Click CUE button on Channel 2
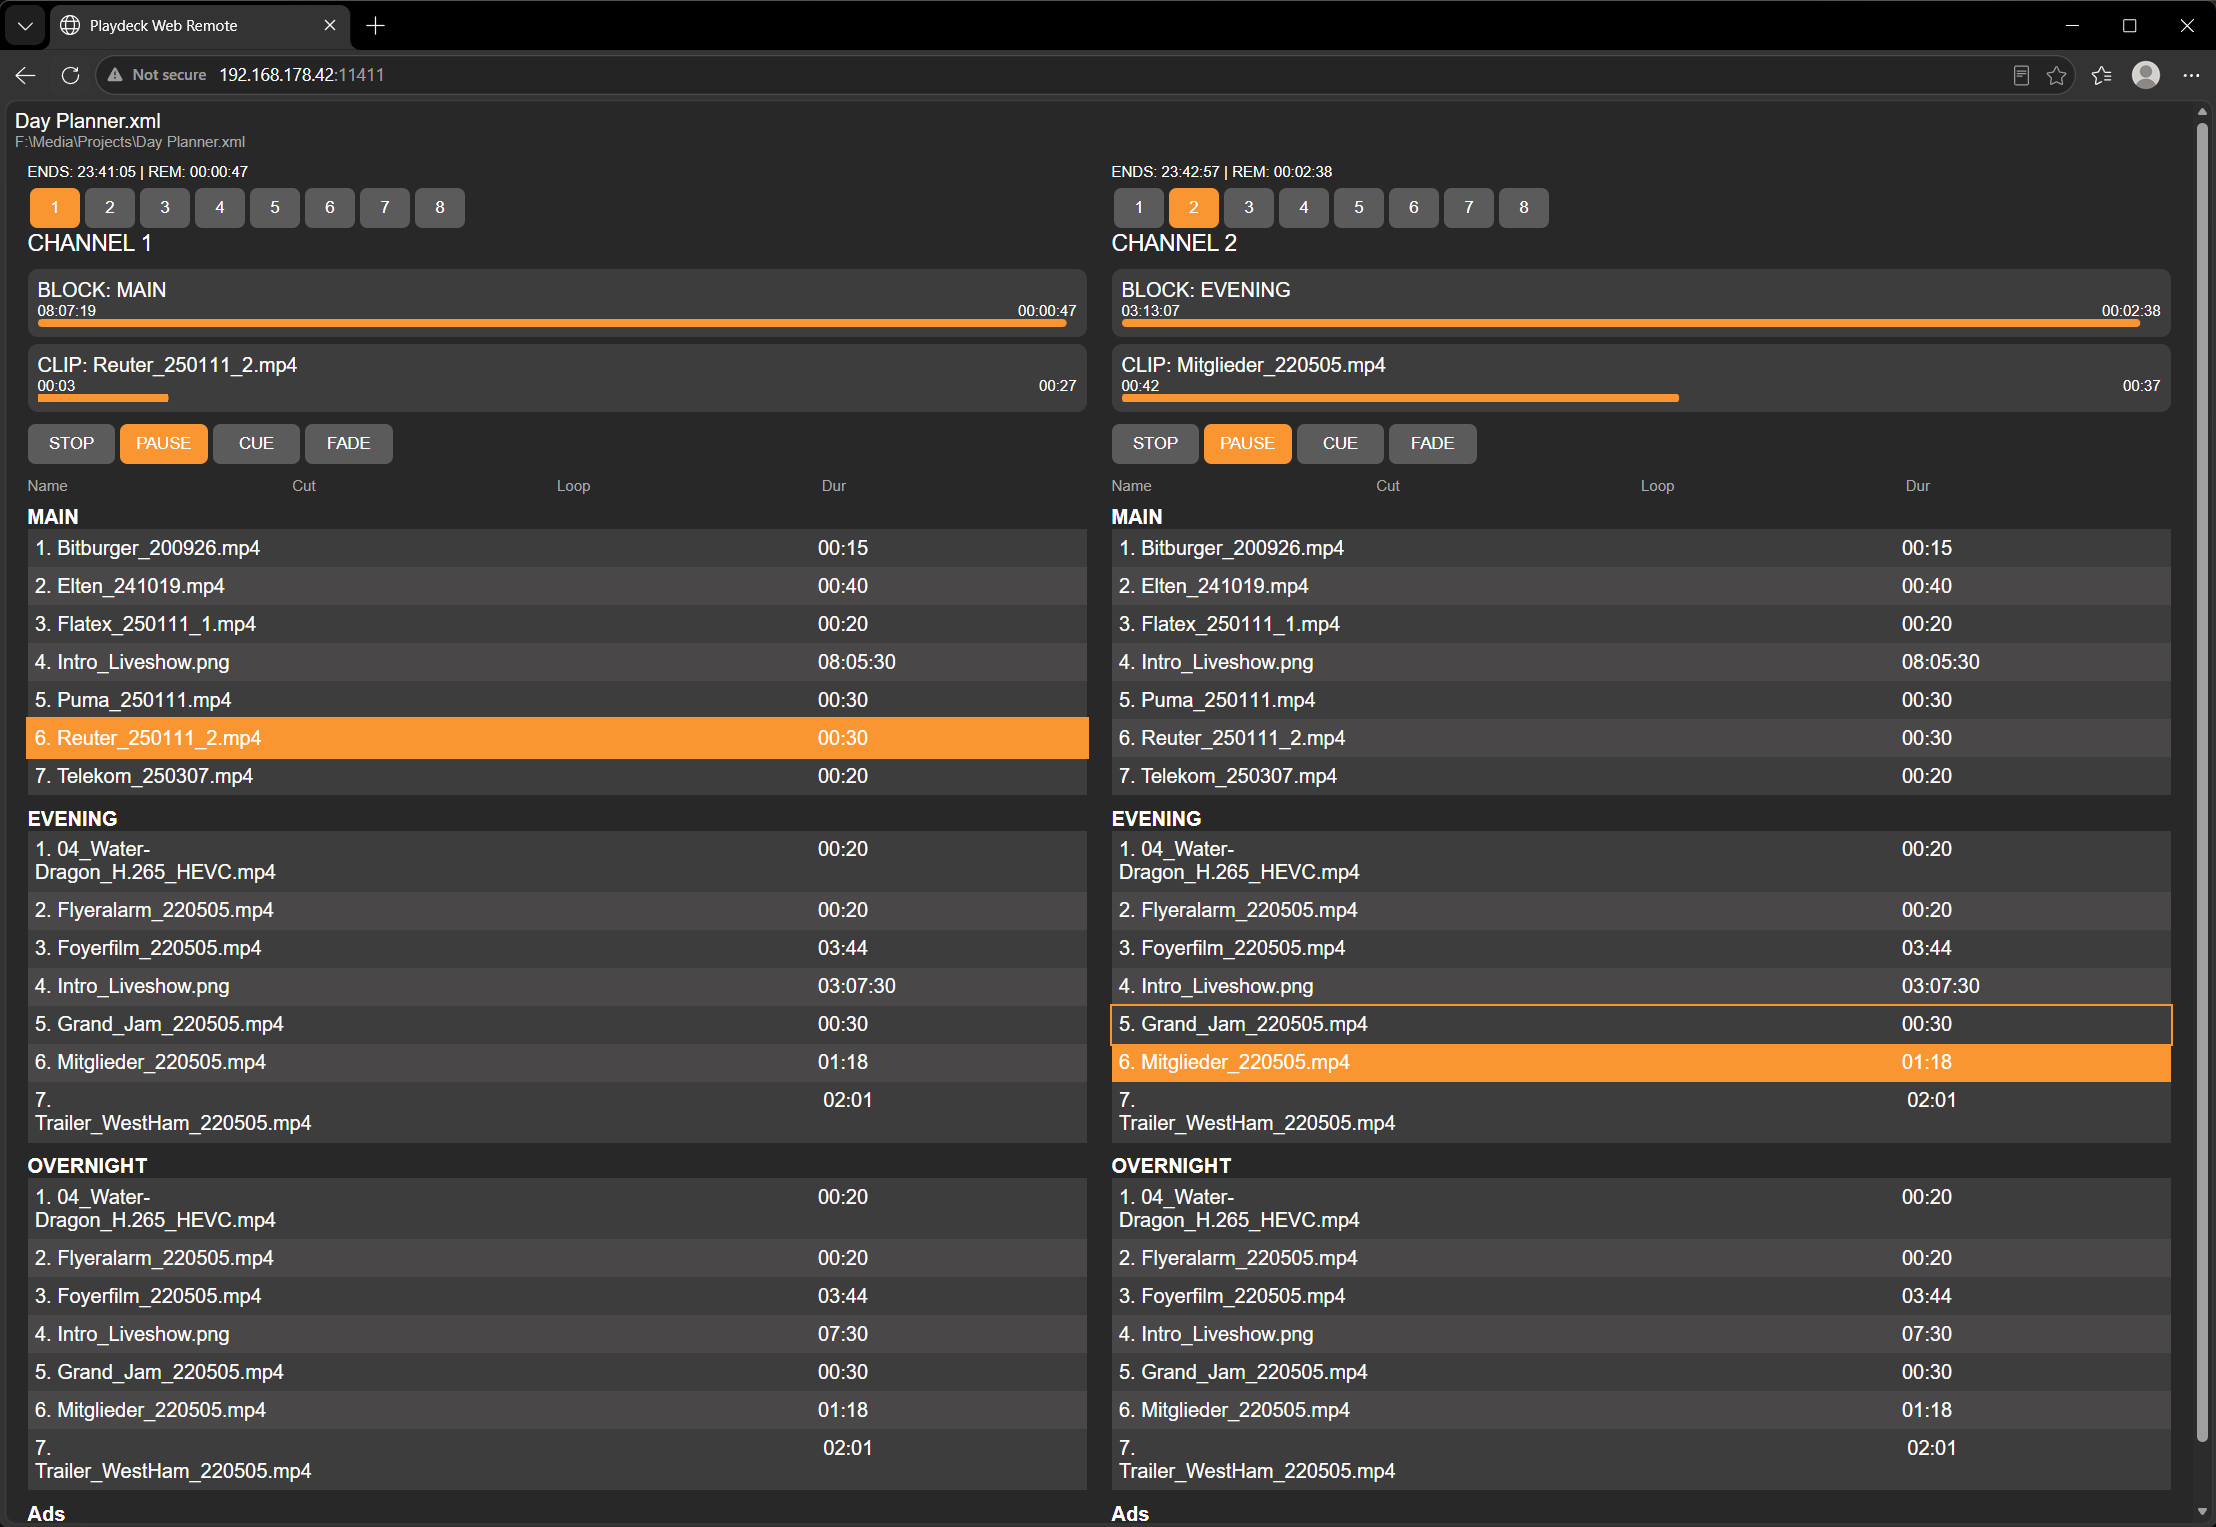2216x1527 pixels. pos(1340,444)
